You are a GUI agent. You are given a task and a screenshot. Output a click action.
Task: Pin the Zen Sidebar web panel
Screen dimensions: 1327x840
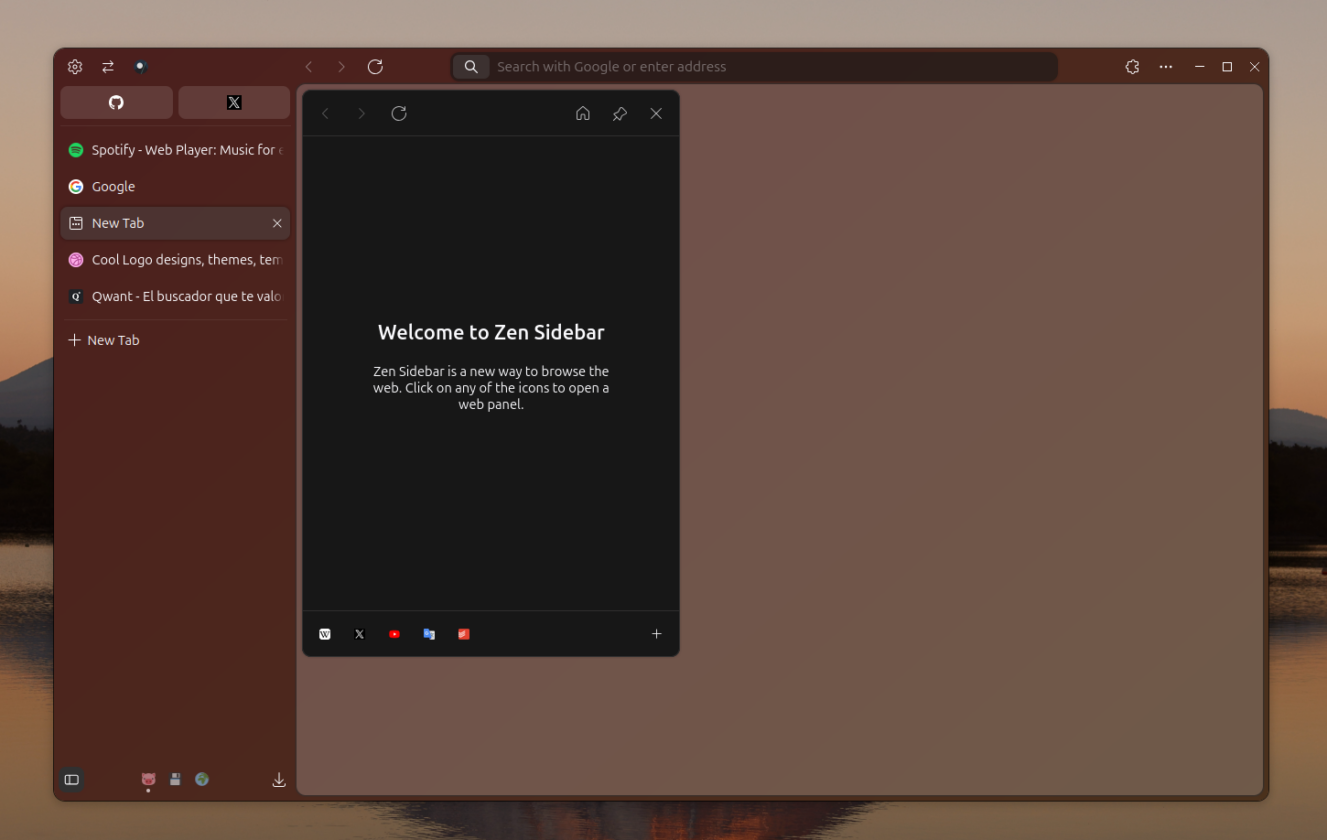pos(619,113)
